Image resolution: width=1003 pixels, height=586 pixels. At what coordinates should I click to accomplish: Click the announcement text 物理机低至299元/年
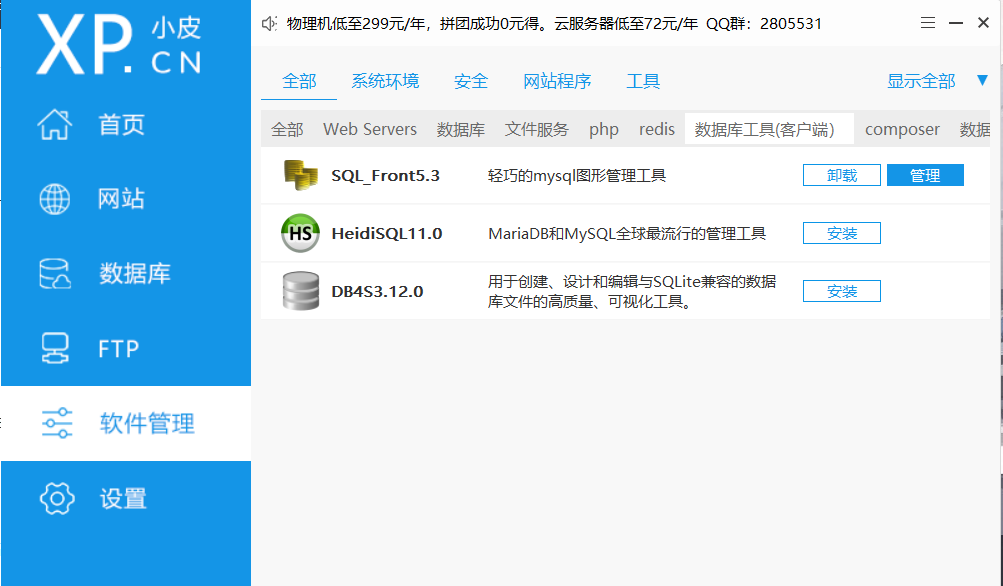(x=356, y=24)
